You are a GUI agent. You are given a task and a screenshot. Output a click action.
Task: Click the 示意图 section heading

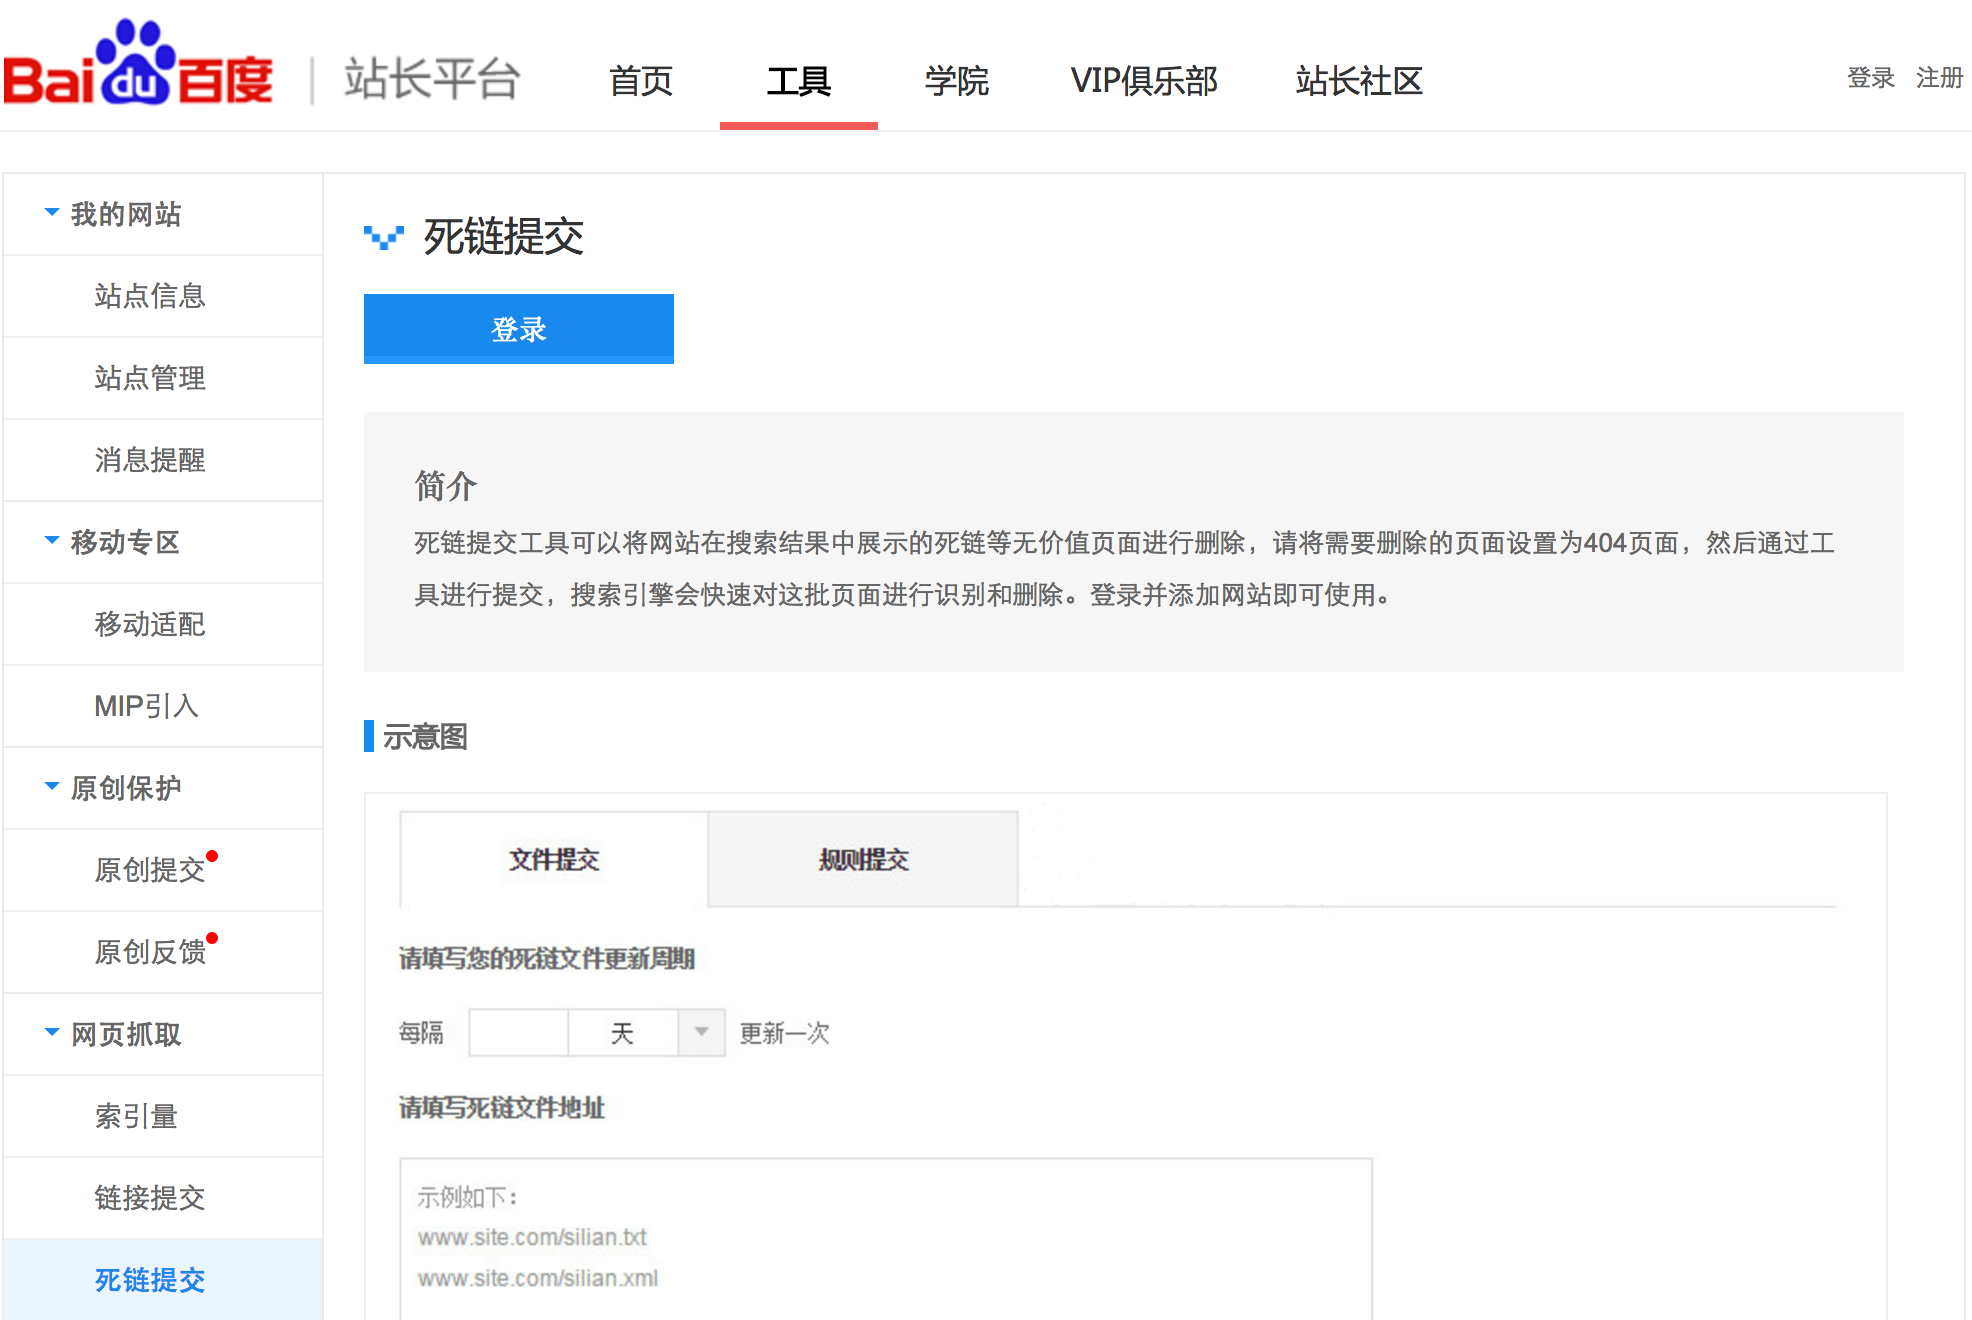[425, 737]
